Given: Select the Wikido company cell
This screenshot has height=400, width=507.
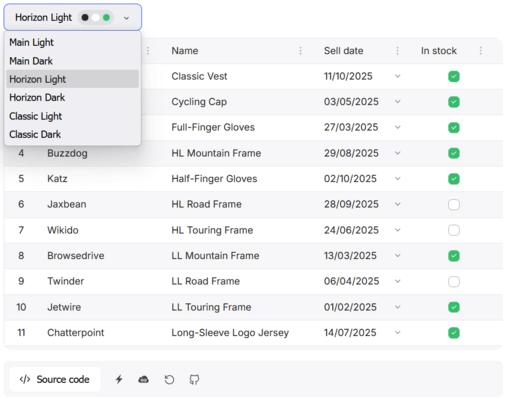Looking at the screenshot, I should (63, 230).
